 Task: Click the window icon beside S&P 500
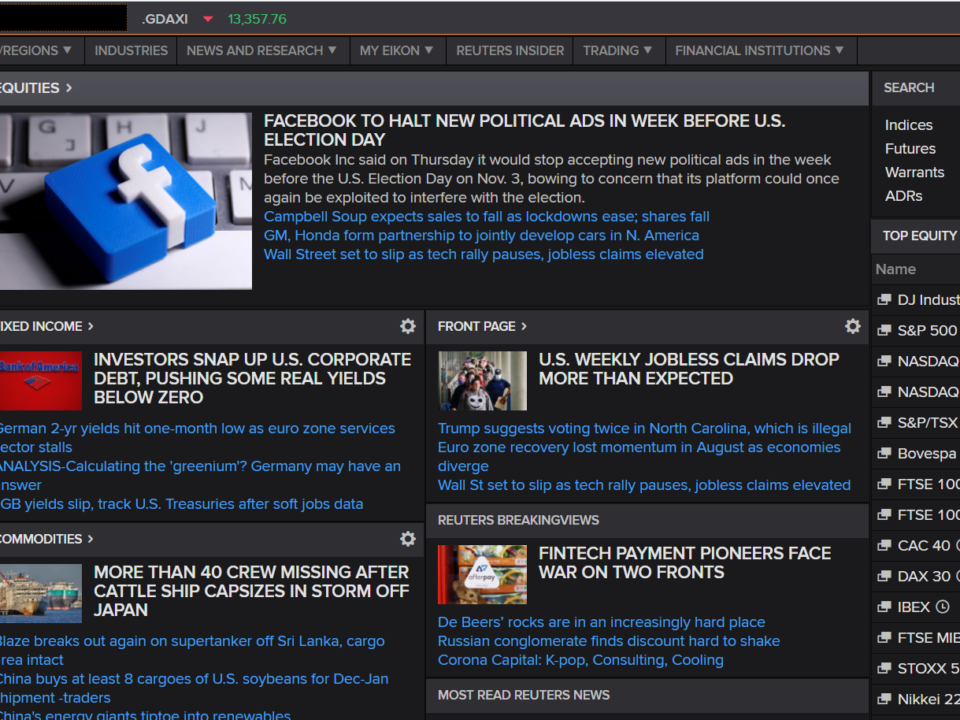click(x=883, y=330)
